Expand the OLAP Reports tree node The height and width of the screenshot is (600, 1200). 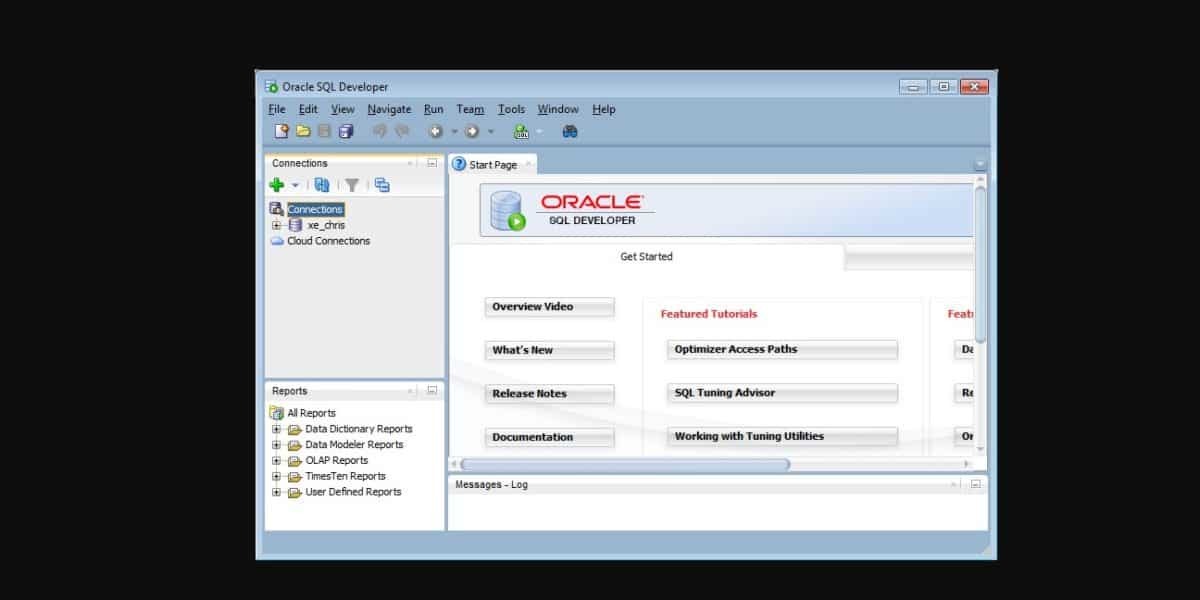(x=277, y=461)
